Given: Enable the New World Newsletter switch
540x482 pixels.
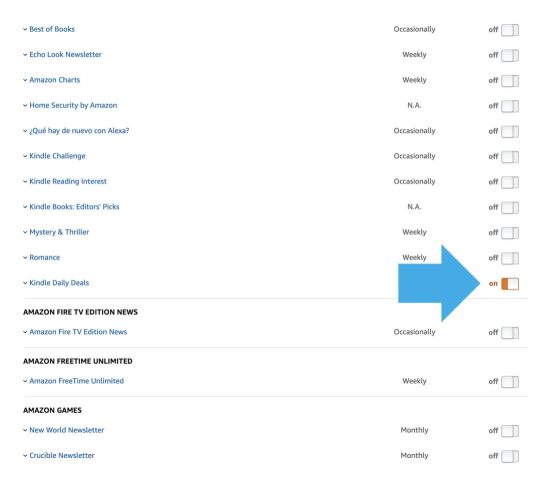Looking at the screenshot, I should click(510, 431).
